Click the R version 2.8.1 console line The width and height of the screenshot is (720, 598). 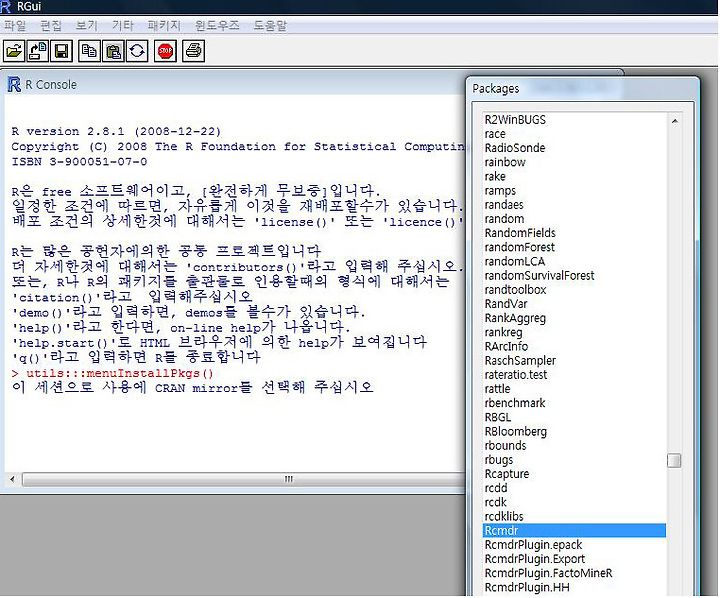point(116,131)
